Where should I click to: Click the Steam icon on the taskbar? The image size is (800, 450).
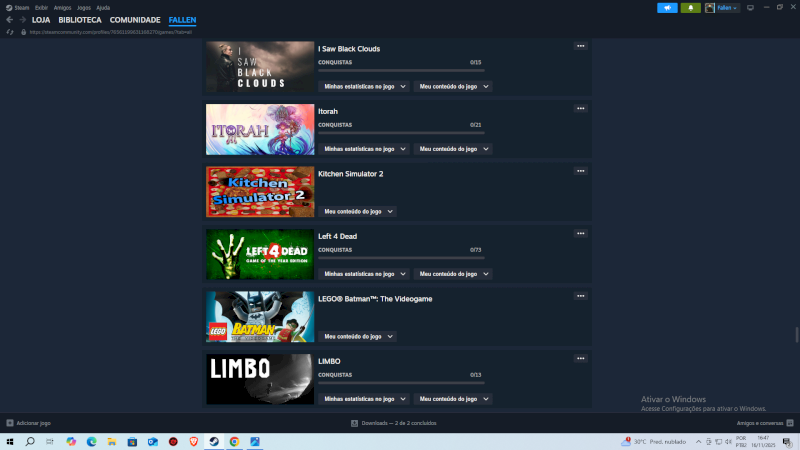point(214,442)
